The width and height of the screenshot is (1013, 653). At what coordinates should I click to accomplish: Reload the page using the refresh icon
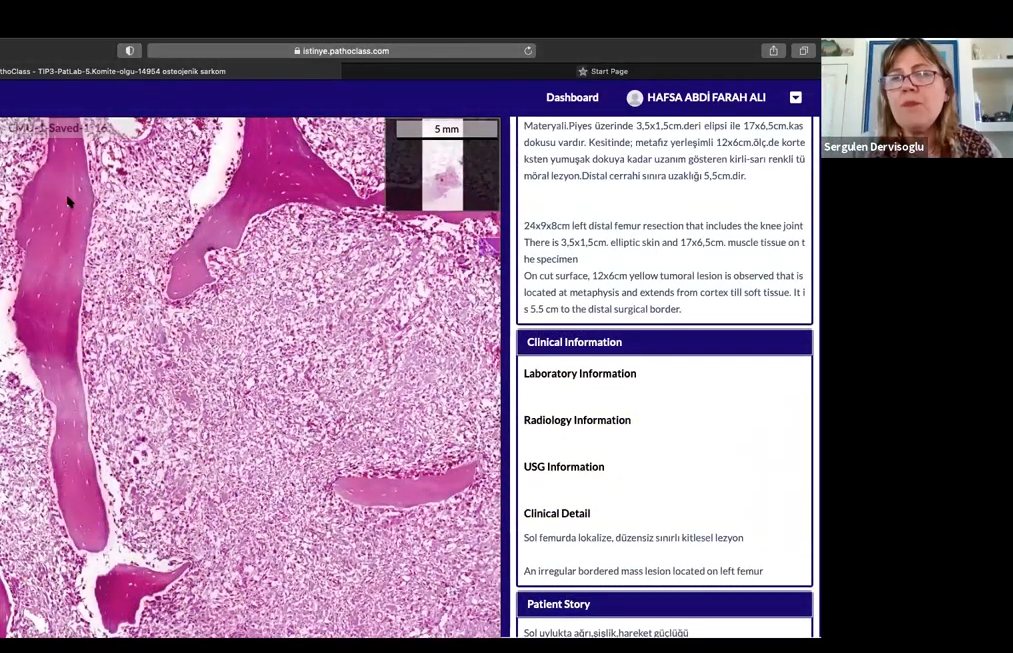(528, 51)
